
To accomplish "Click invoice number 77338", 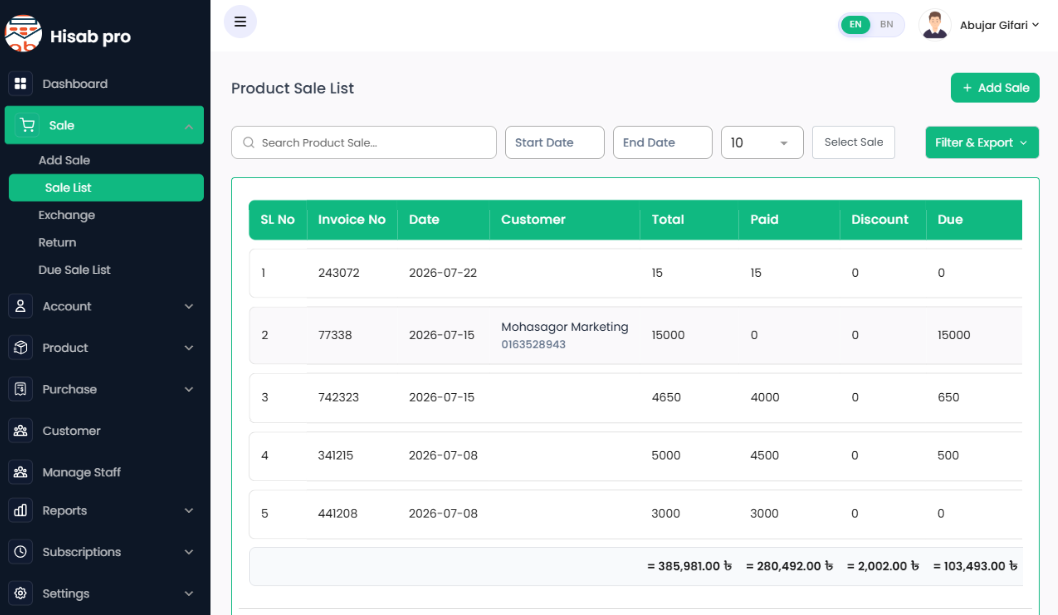I will (335, 335).
